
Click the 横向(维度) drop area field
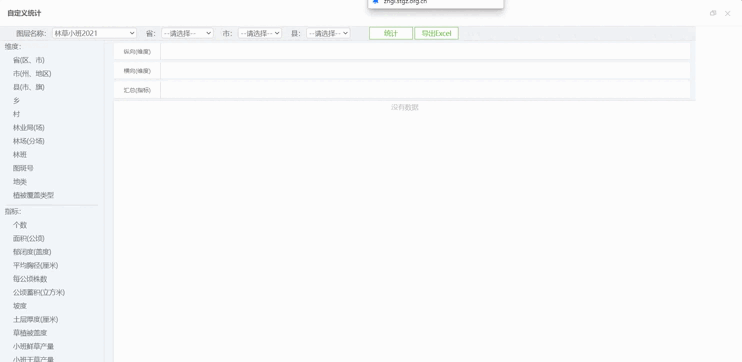click(x=425, y=71)
